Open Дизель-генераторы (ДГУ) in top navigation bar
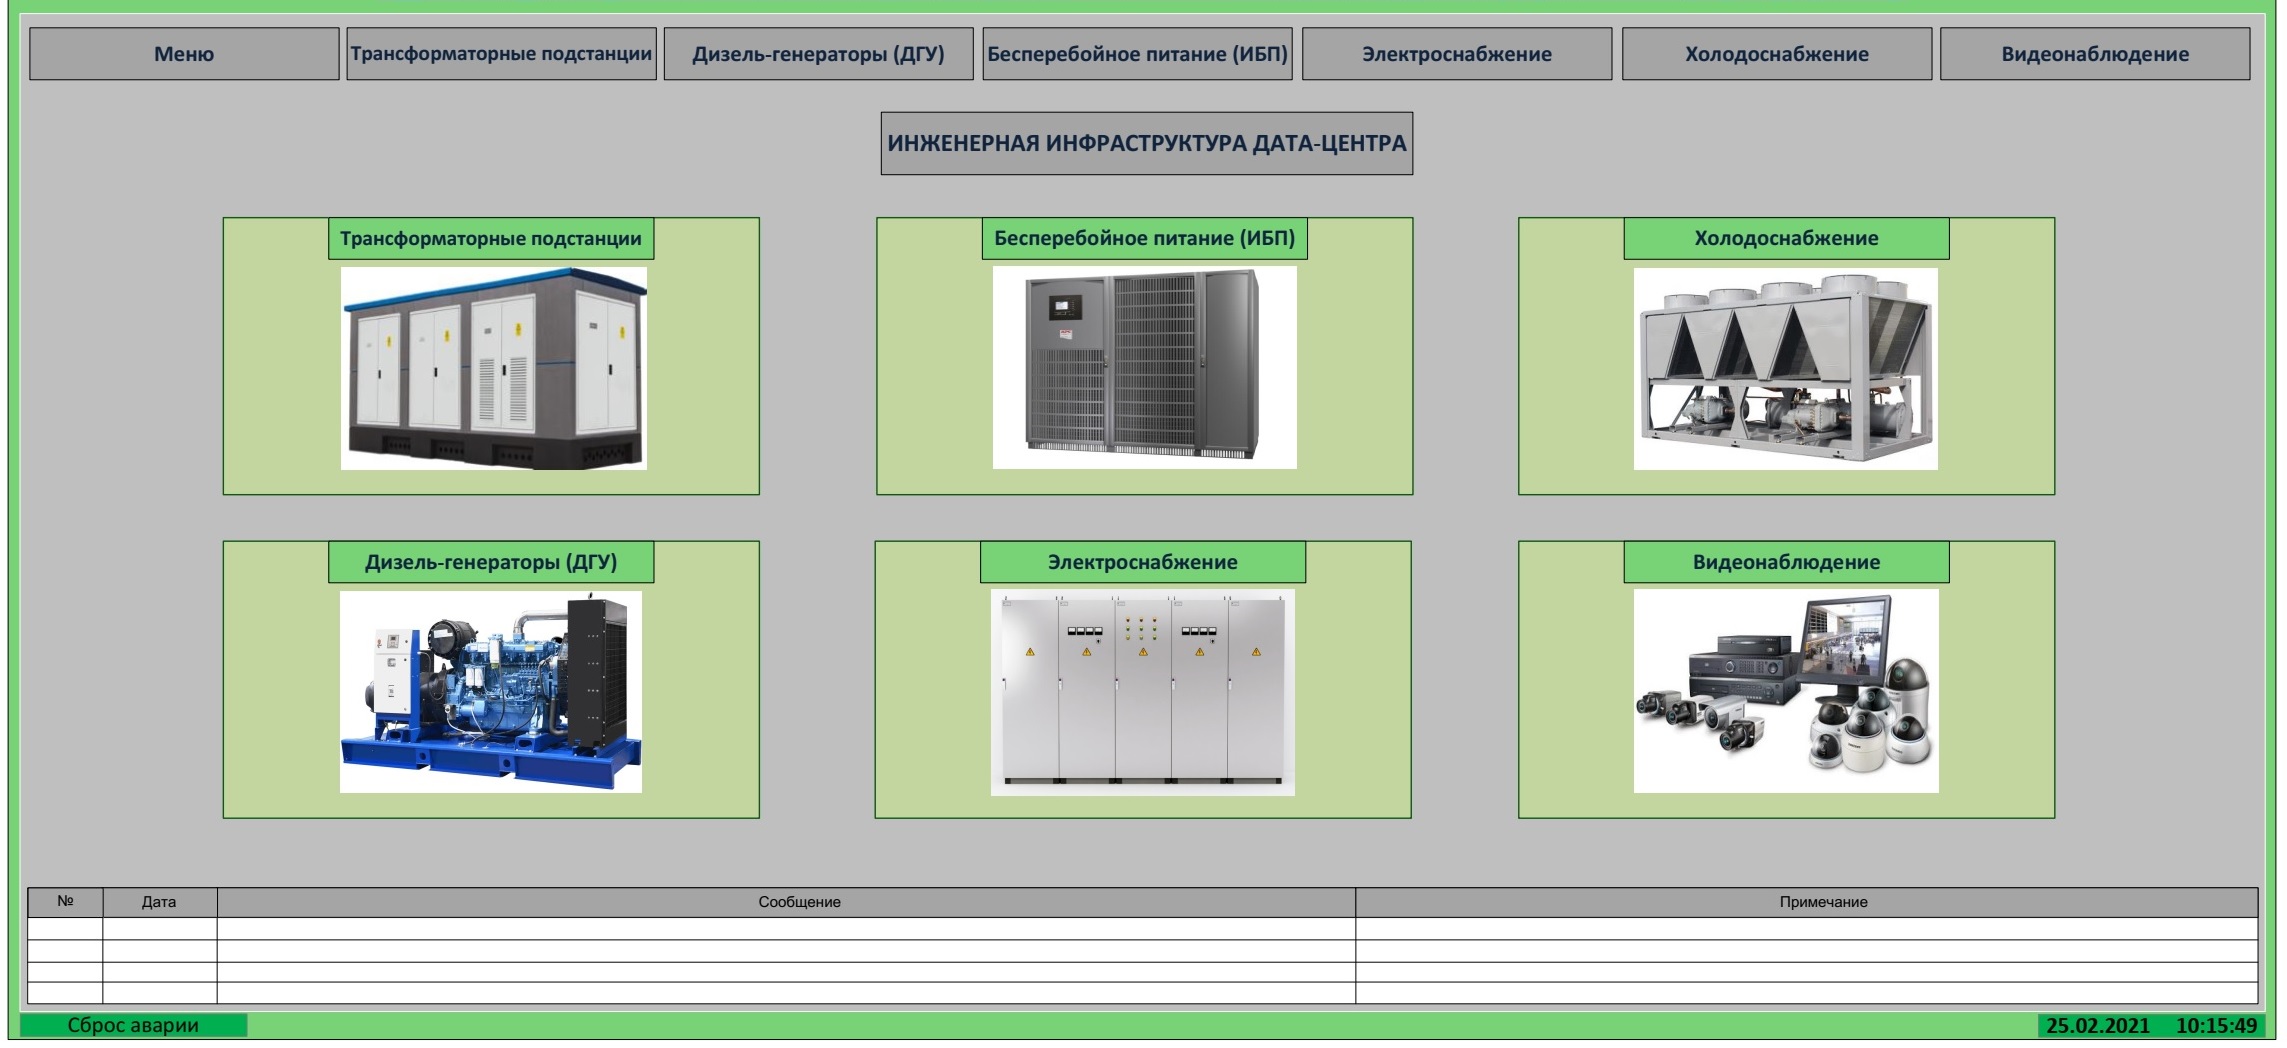2287x1048 pixels. click(818, 54)
